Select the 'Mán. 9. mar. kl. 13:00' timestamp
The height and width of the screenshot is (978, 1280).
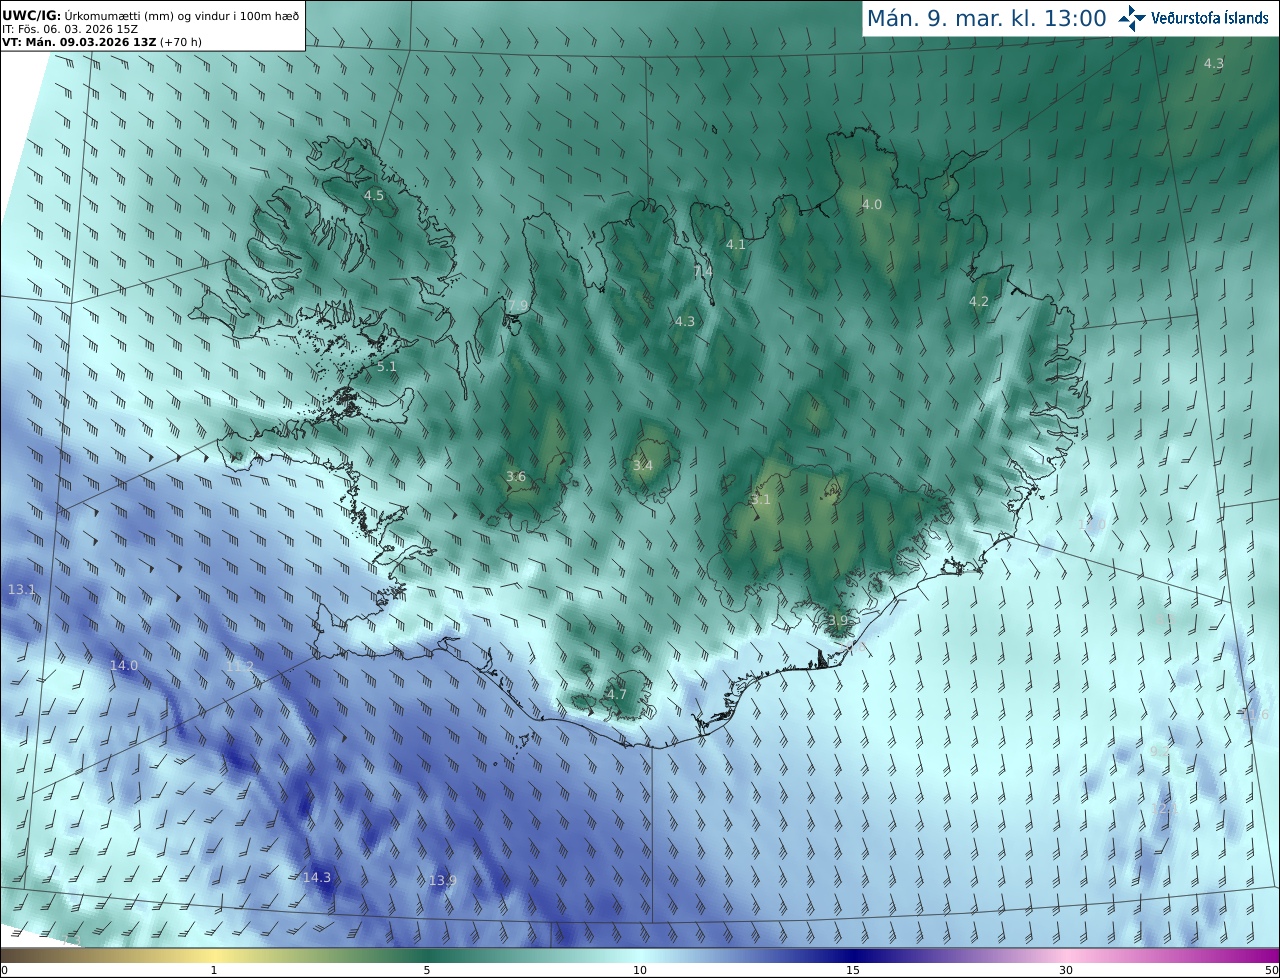coord(986,18)
